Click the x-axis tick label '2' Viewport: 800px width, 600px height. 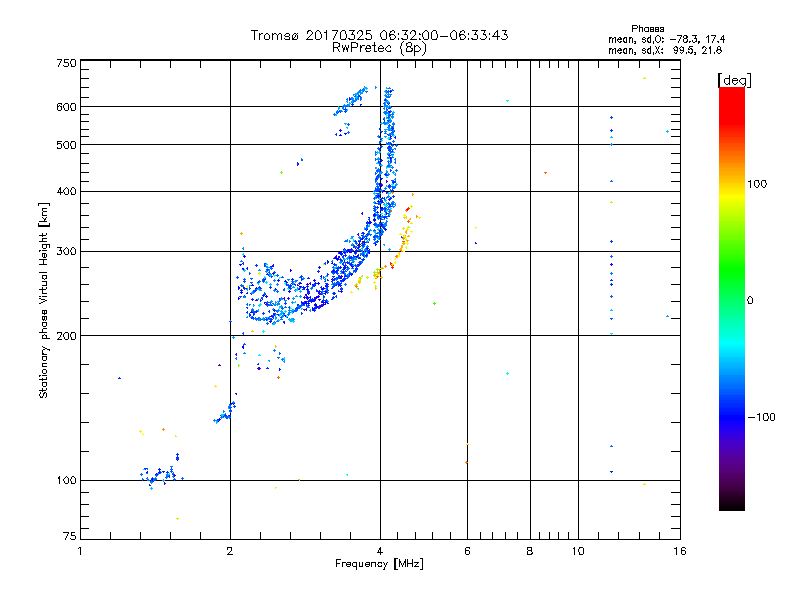230,551
